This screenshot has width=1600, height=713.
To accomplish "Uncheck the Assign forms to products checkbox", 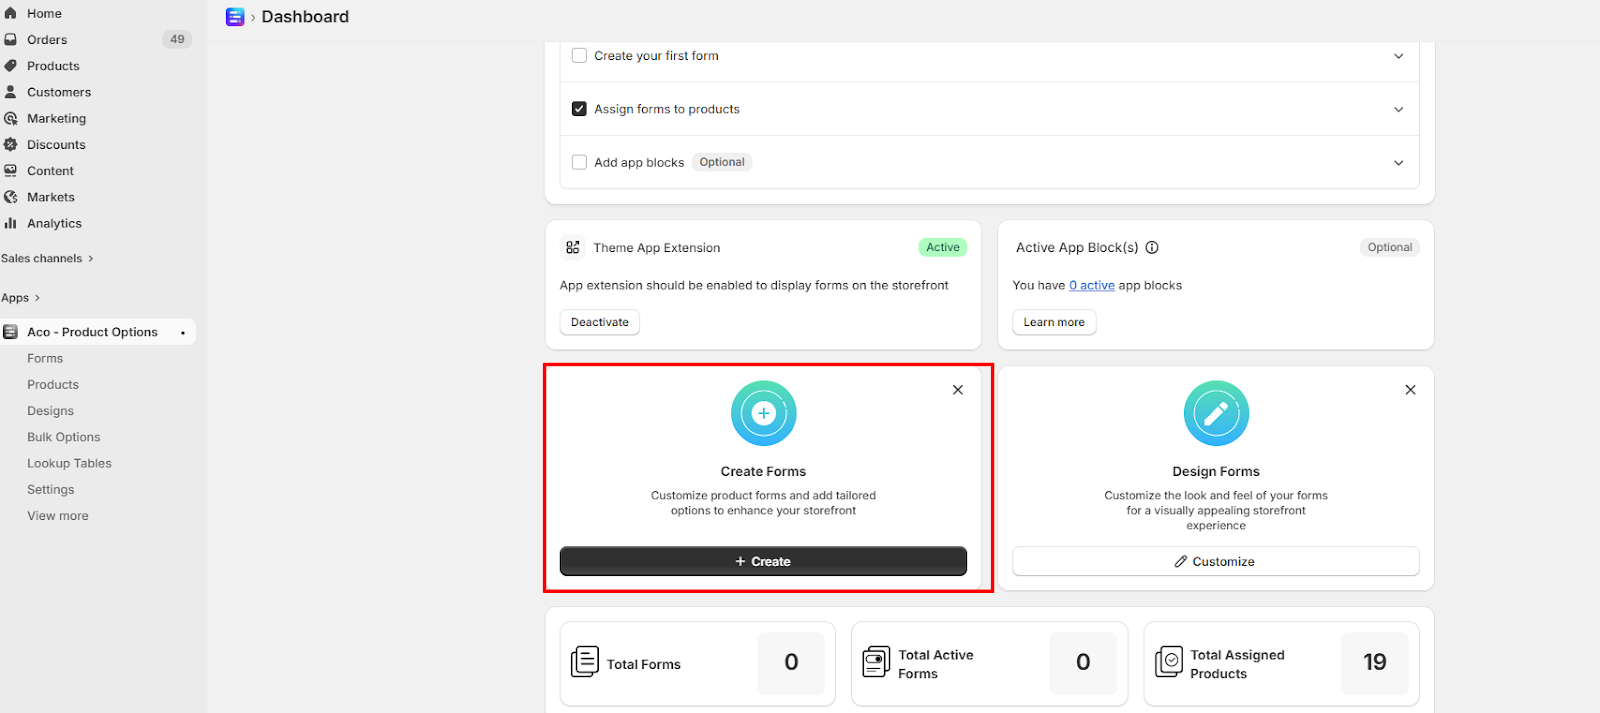I will 579,109.
